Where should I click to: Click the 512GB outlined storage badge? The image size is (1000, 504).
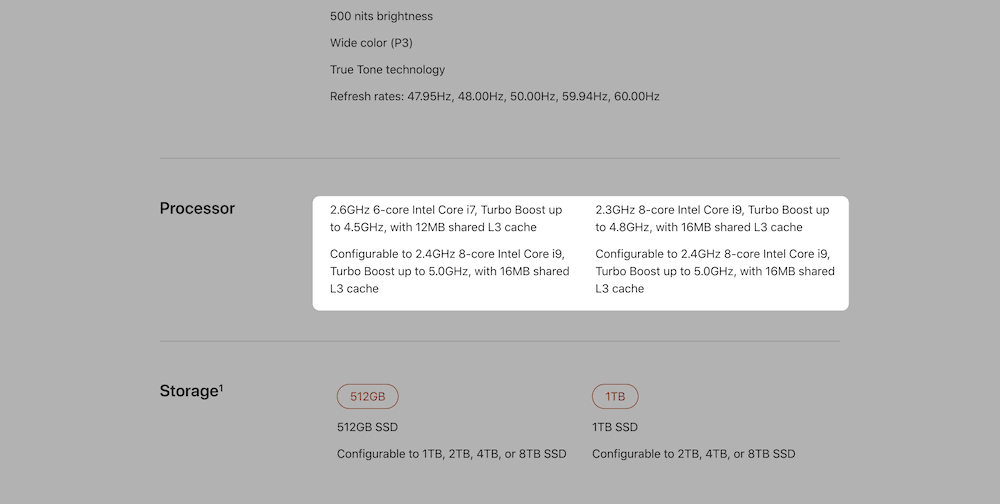tap(367, 397)
